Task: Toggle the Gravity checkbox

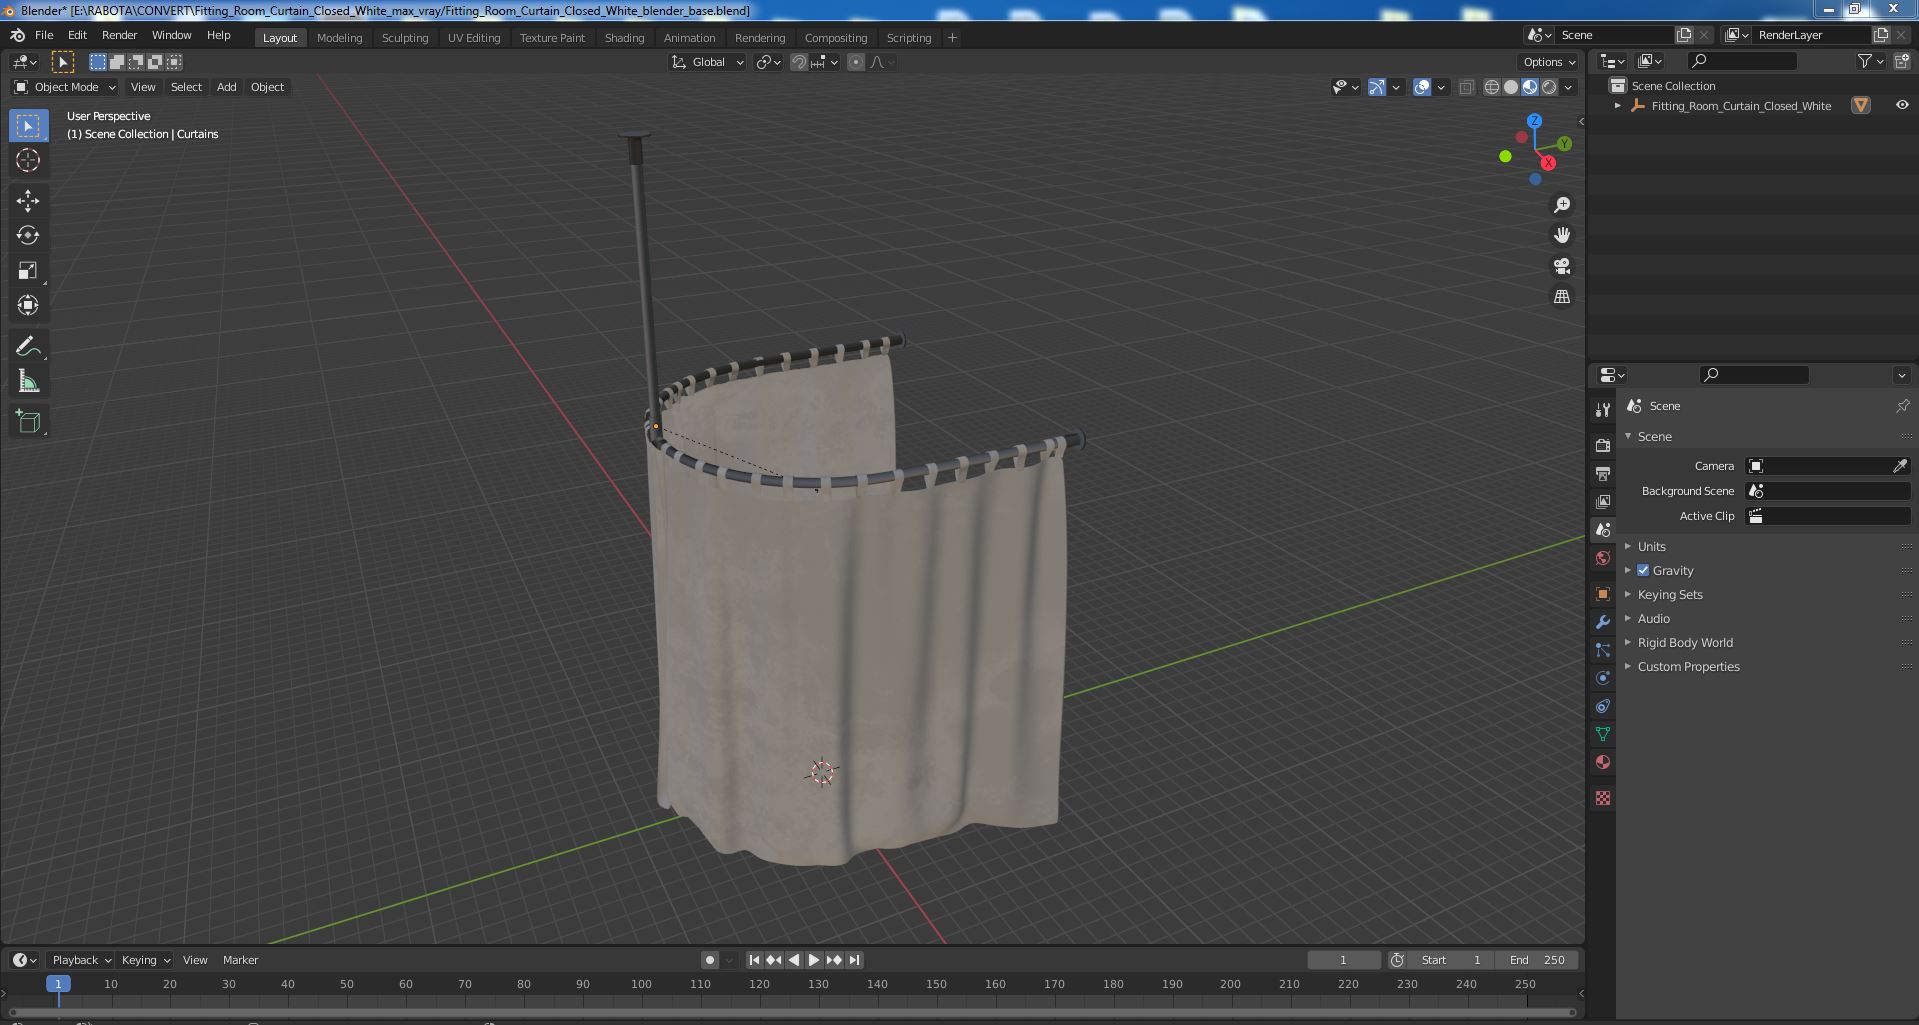Action: pyautogui.click(x=1643, y=570)
